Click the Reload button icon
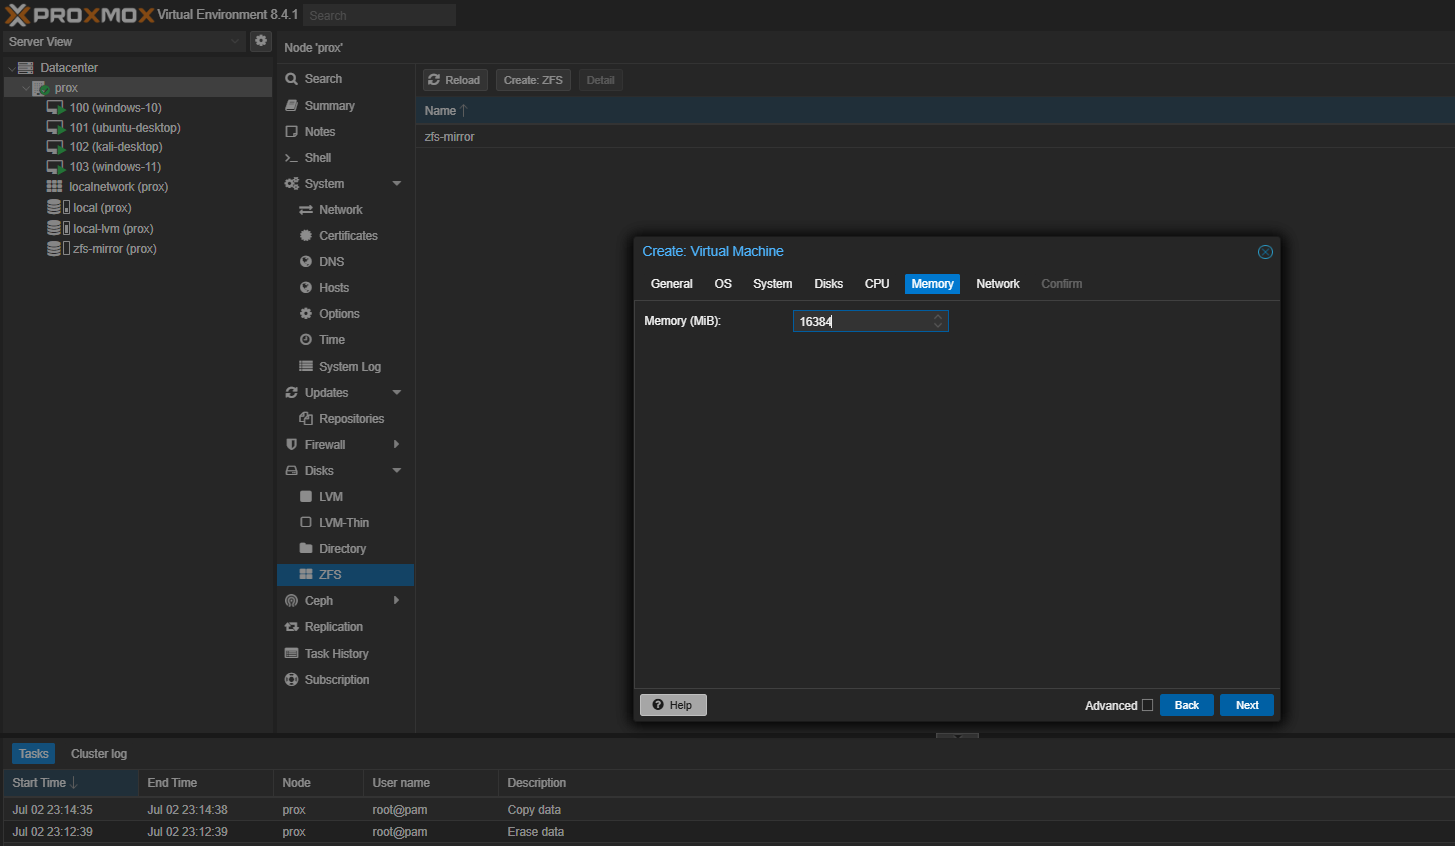The image size is (1455, 846). [434, 80]
